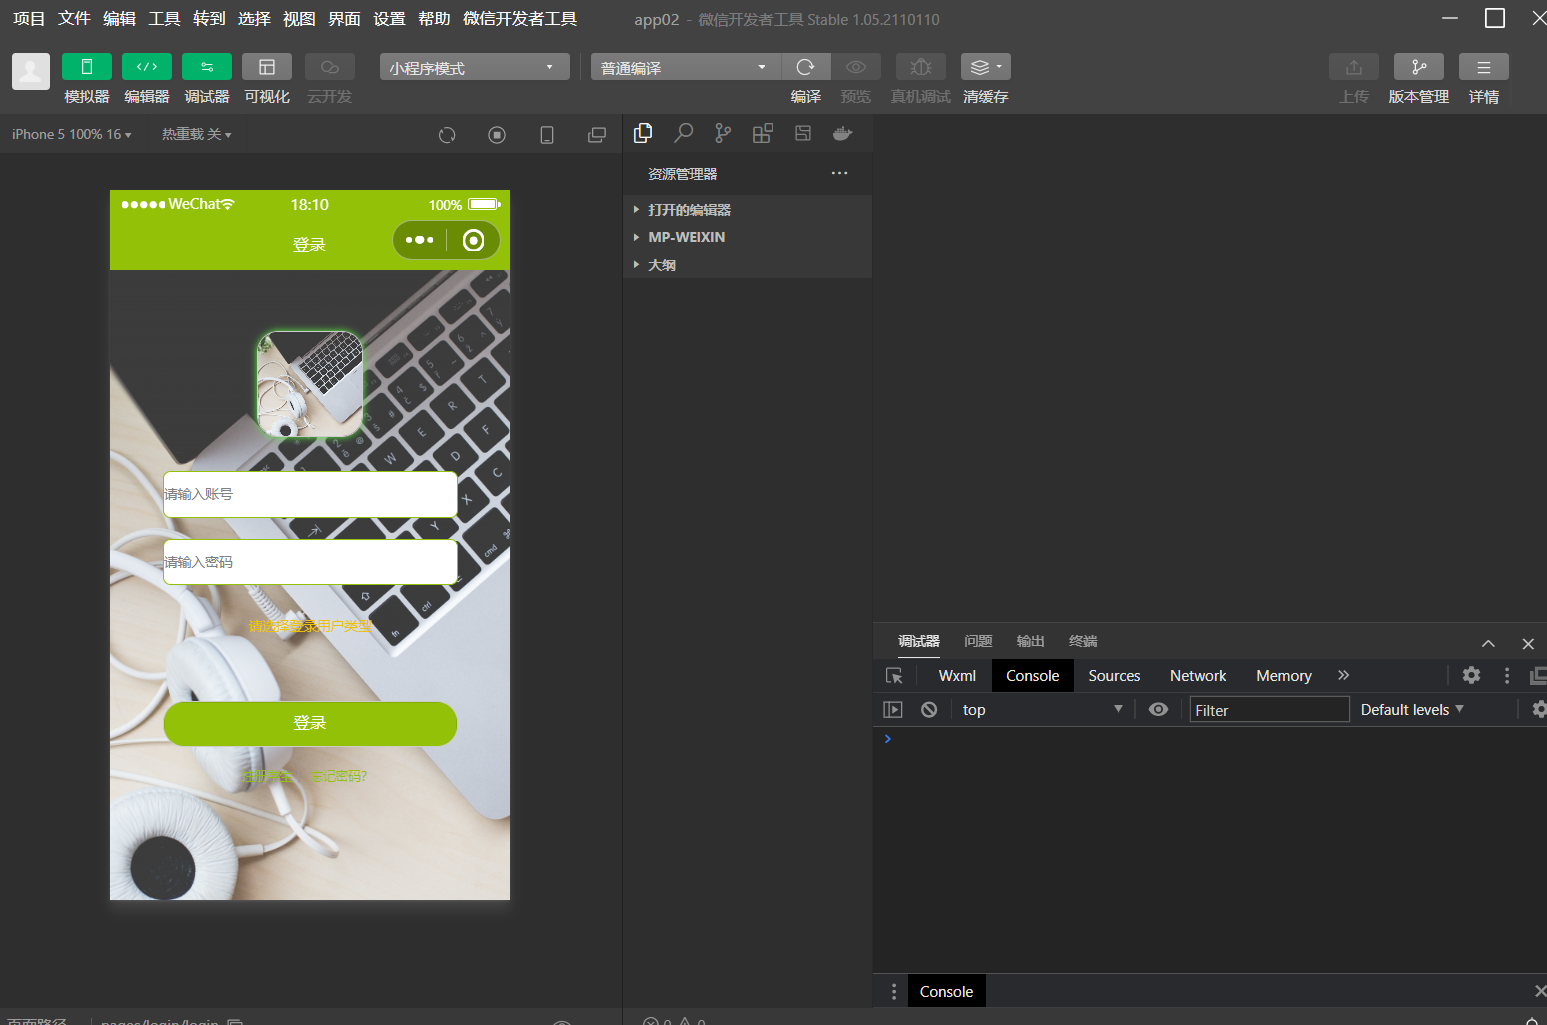The image size is (1547, 1025).
Task: Open 版本管理 version control icon
Action: pos(1419,67)
